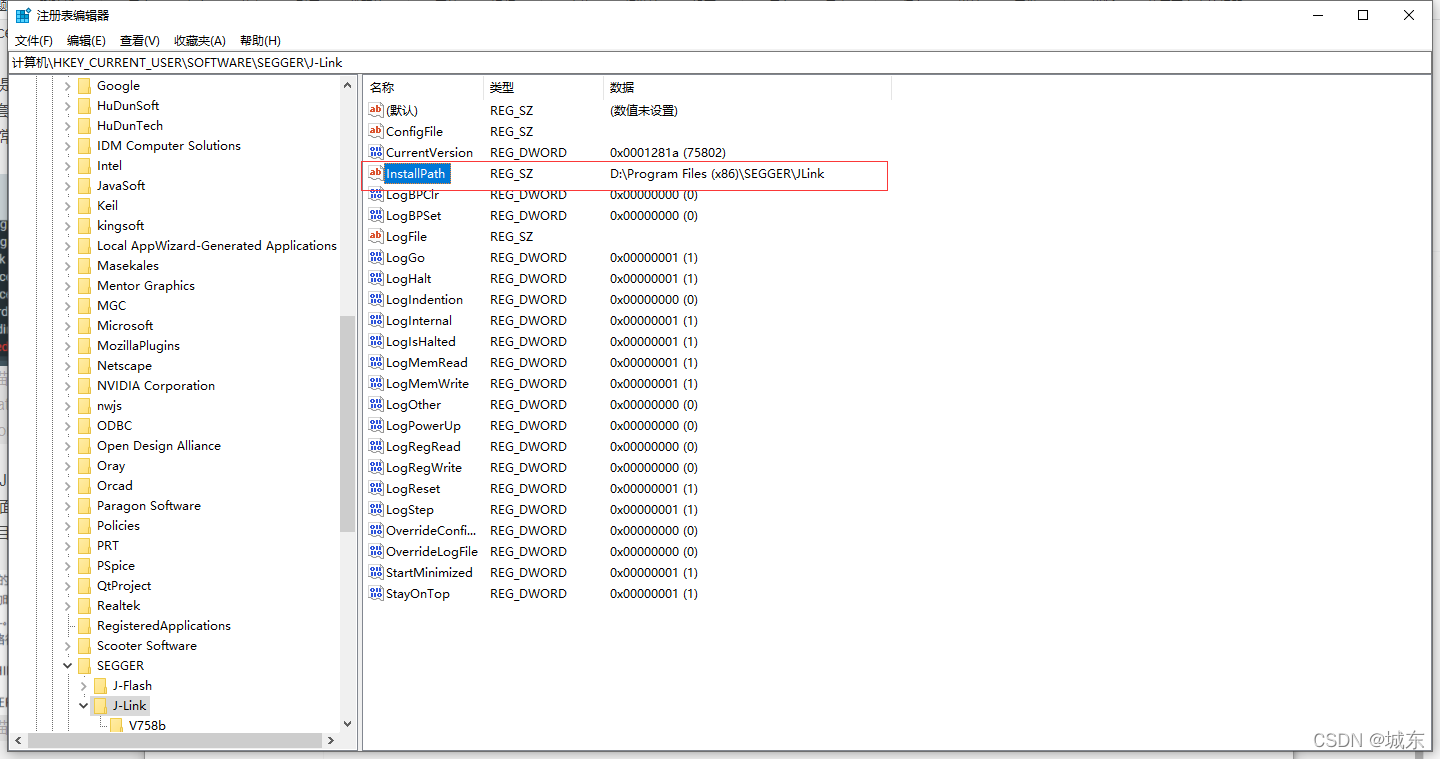This screenshot has height=759, width=1440.
Task: Click the LogGo DWORD value icon
Action: [x=376, y=257]
